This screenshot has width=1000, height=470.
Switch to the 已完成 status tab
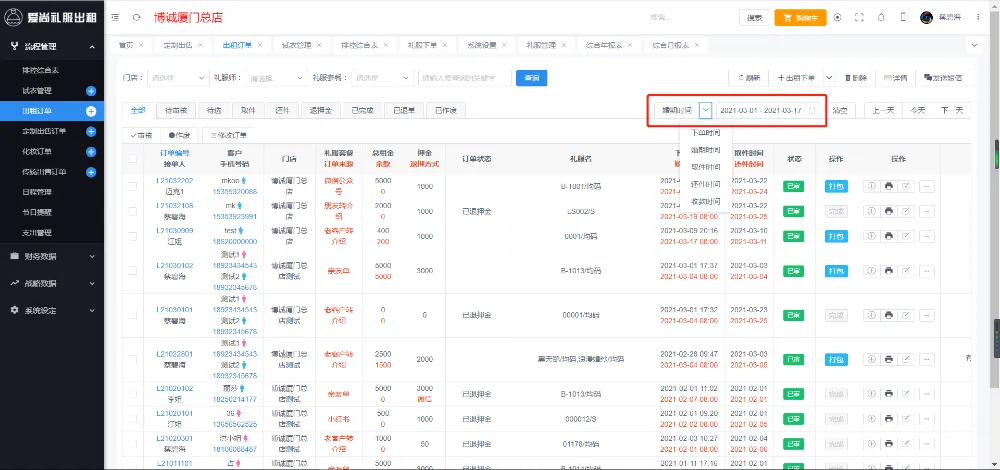(x=361, y=110)
